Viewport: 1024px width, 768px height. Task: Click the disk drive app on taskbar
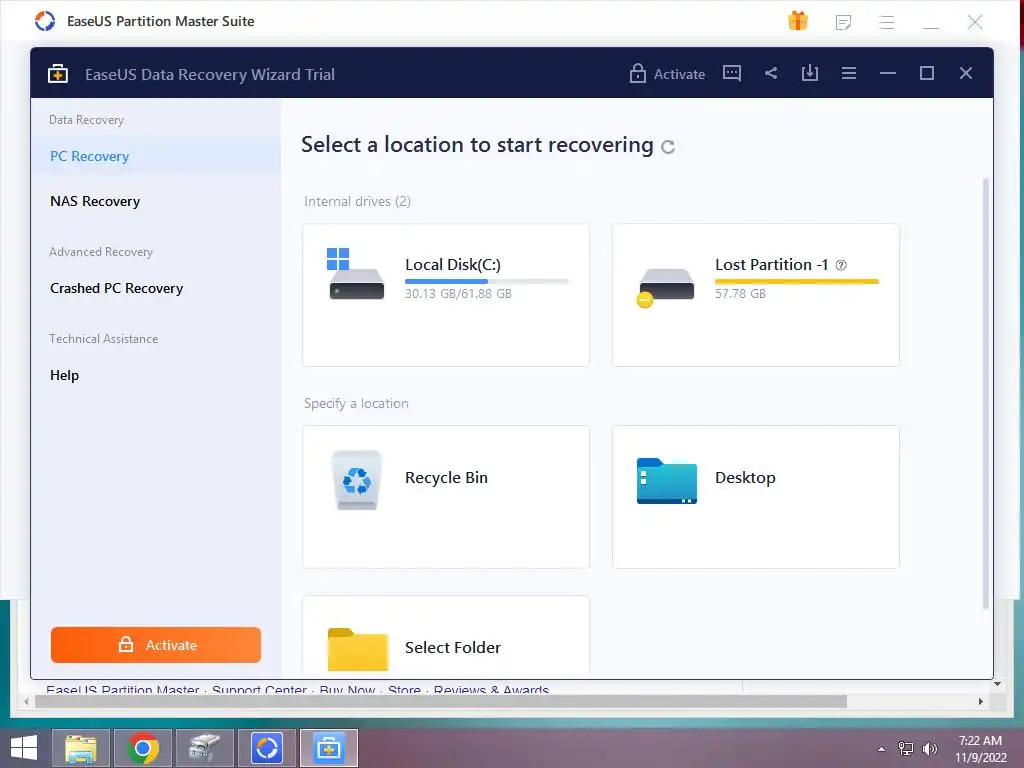tap(204, 748)
